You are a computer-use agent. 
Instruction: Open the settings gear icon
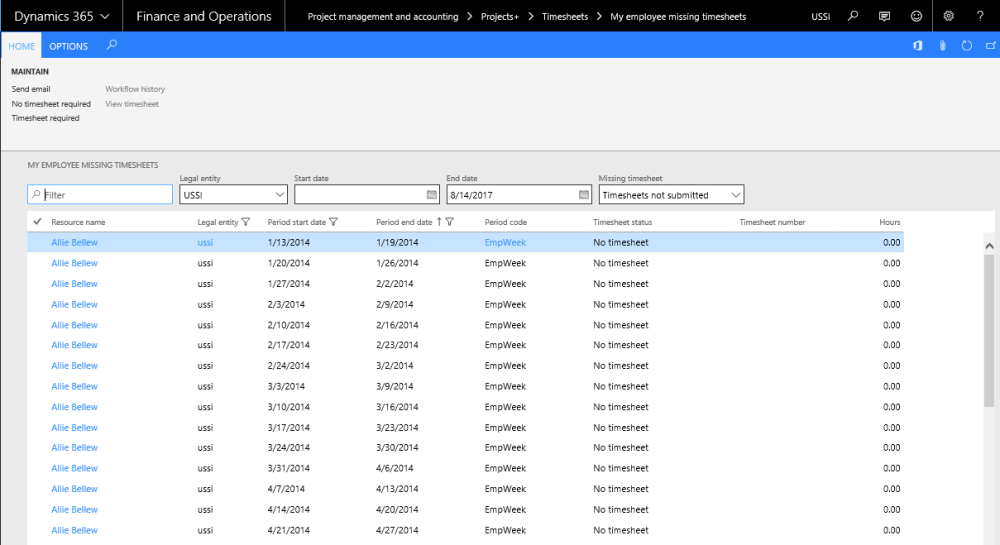[x=949, y=16]
